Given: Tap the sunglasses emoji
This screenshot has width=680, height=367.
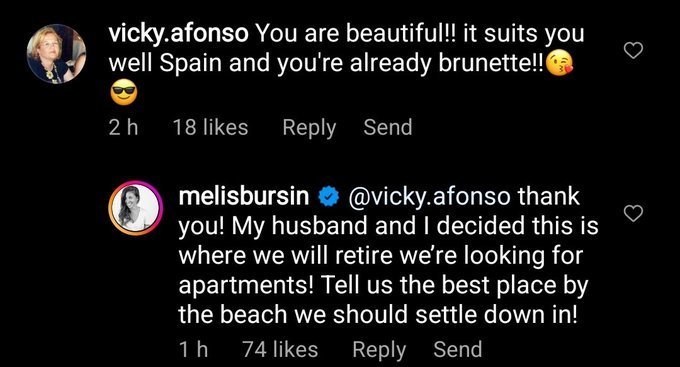Looking at the screenshot, I should point(124,94).
